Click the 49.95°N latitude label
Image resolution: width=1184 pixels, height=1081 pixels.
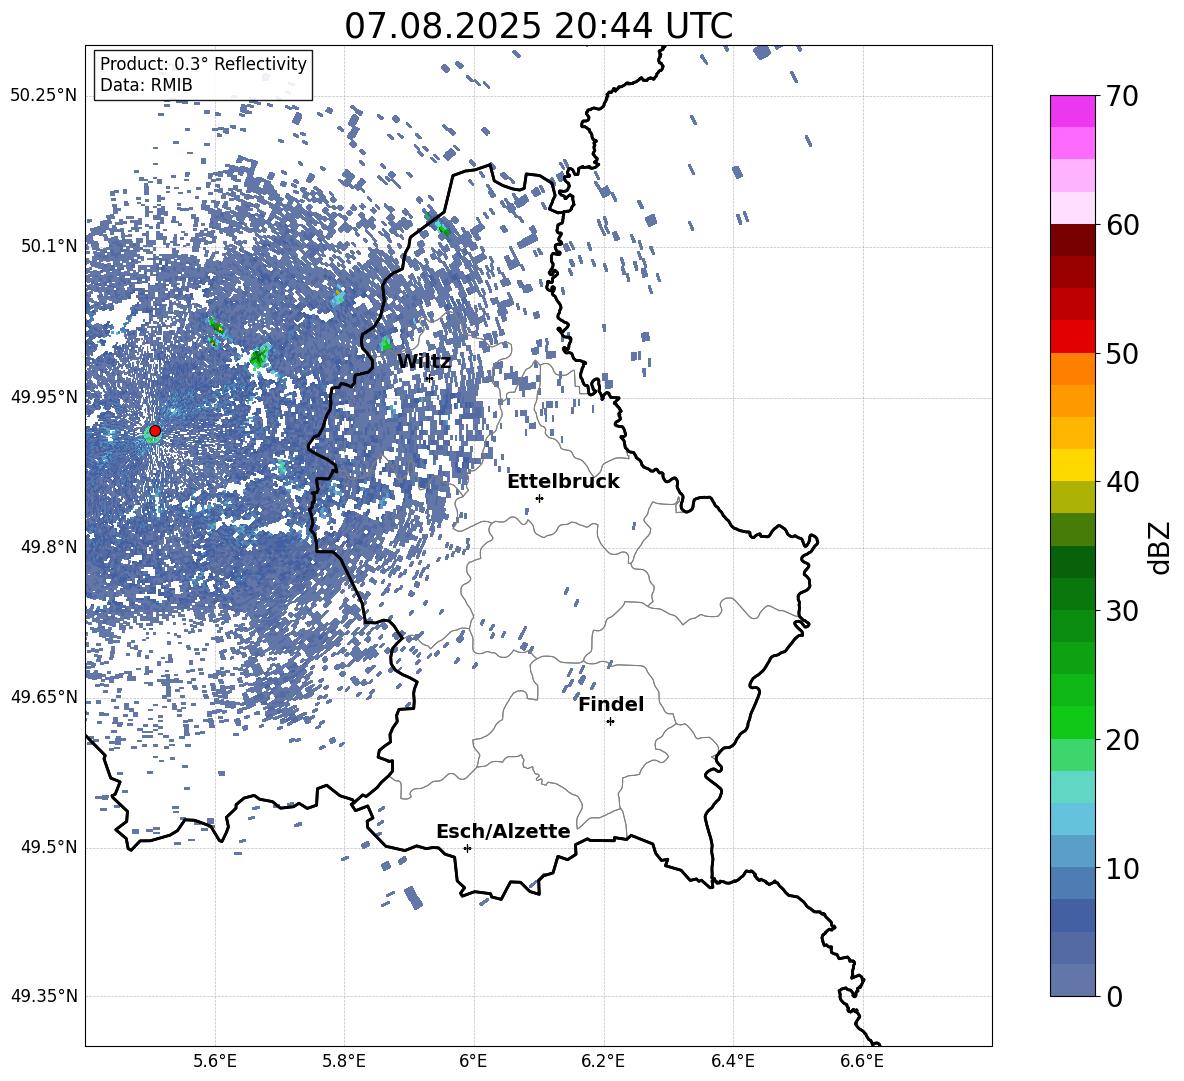coord(44,396)
